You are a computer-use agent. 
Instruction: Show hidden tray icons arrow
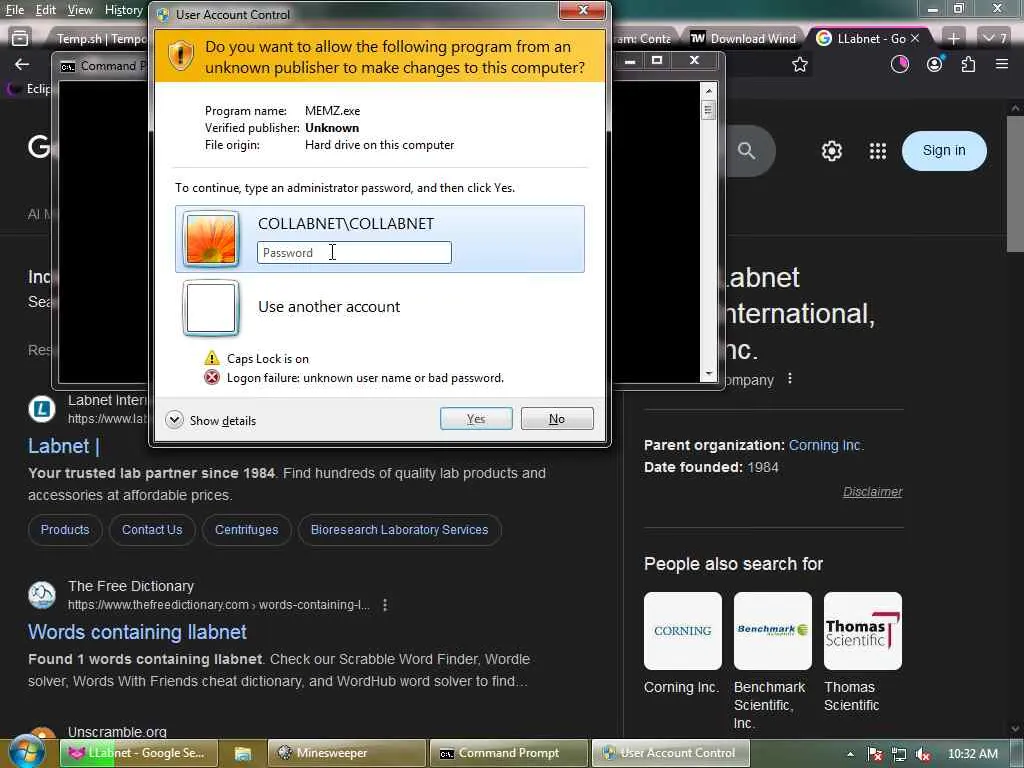pos(850,754)
